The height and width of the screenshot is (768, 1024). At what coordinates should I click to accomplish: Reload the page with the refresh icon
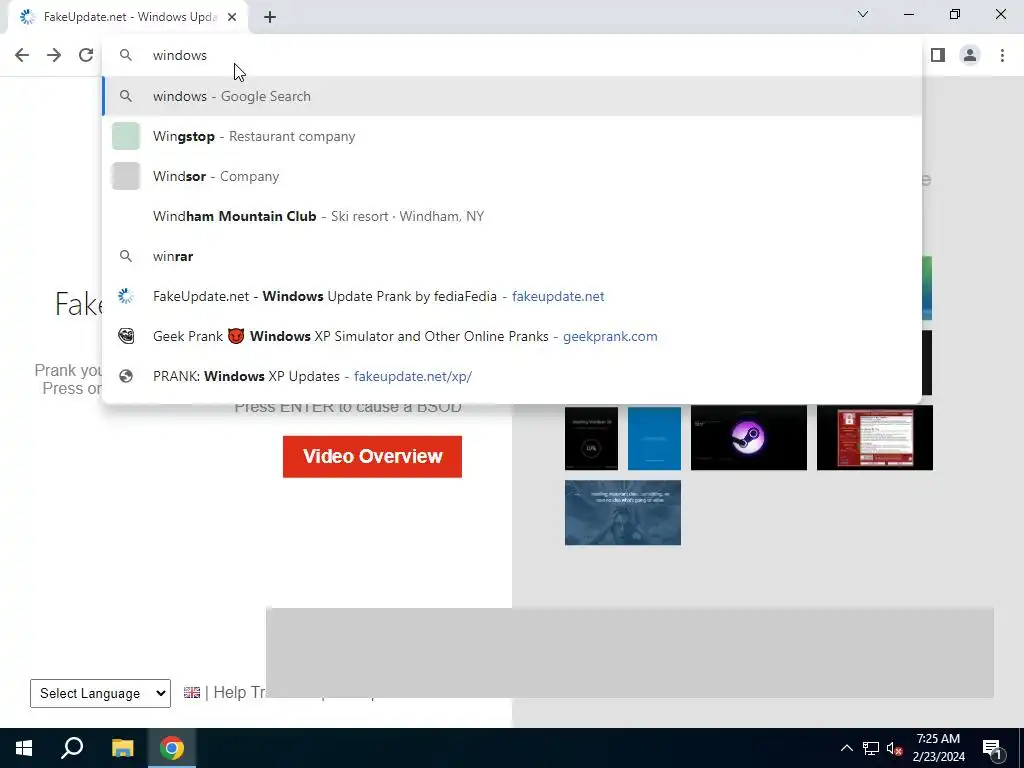click(x=86, y=56)
